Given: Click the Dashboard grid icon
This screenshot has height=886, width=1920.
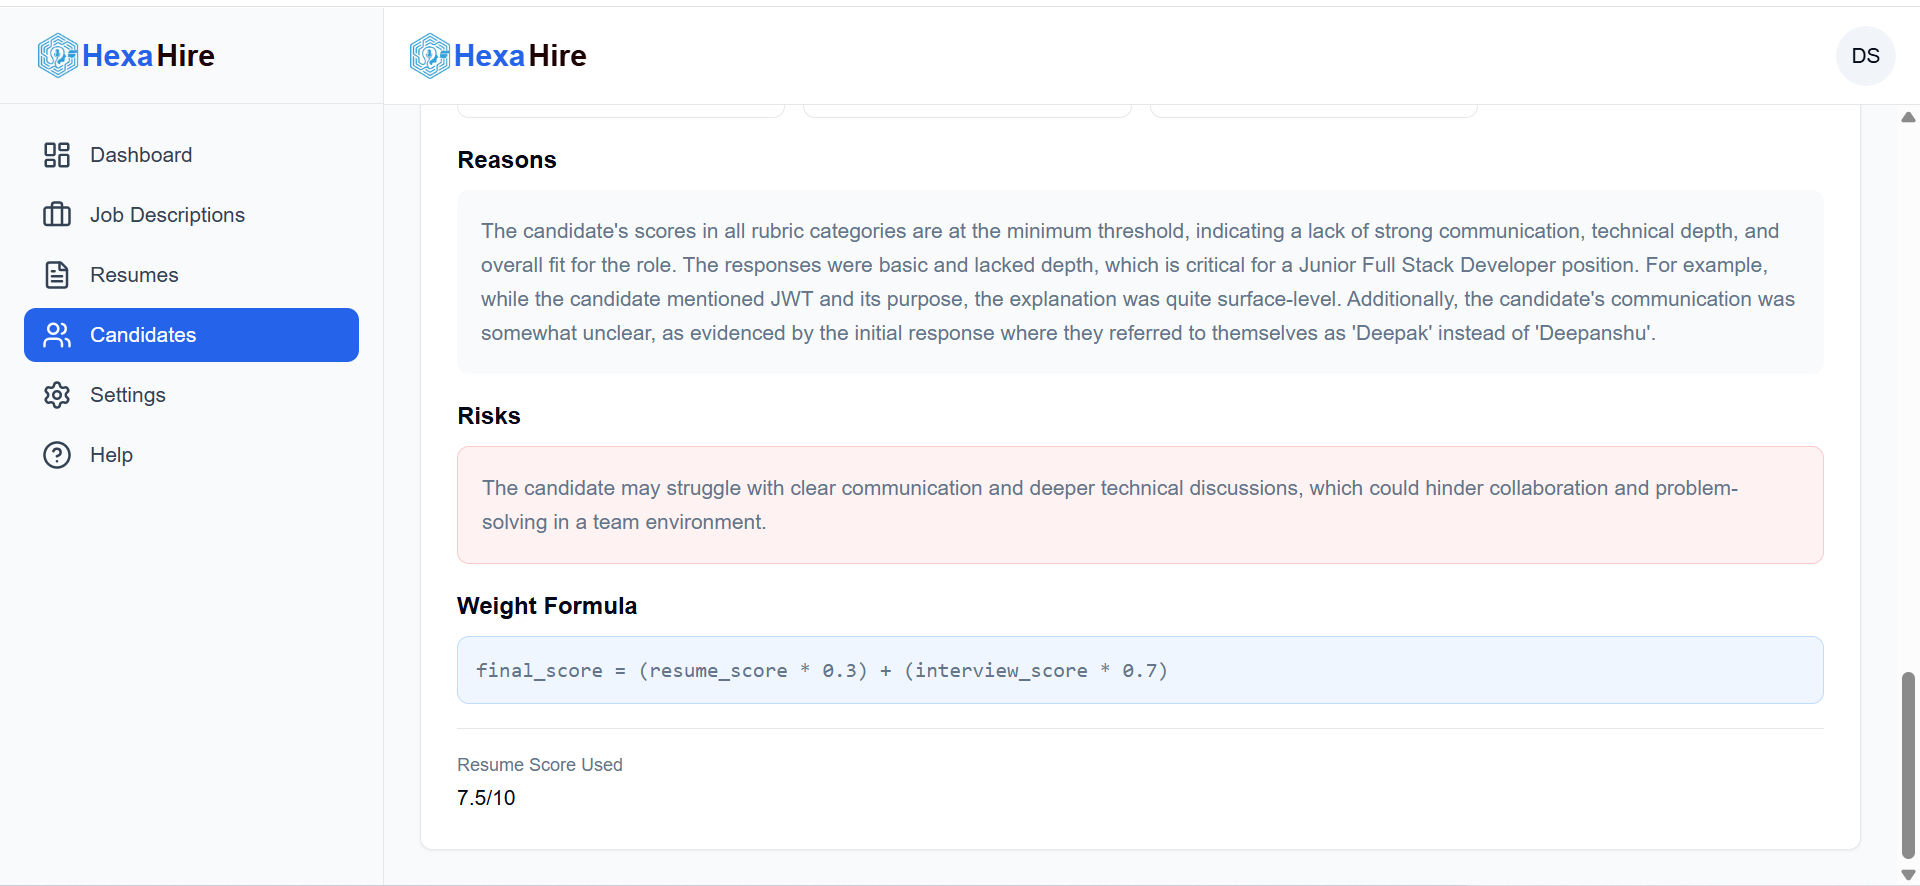Looking at the screenshot, I should pyautogui.click(x=57, y=155).
